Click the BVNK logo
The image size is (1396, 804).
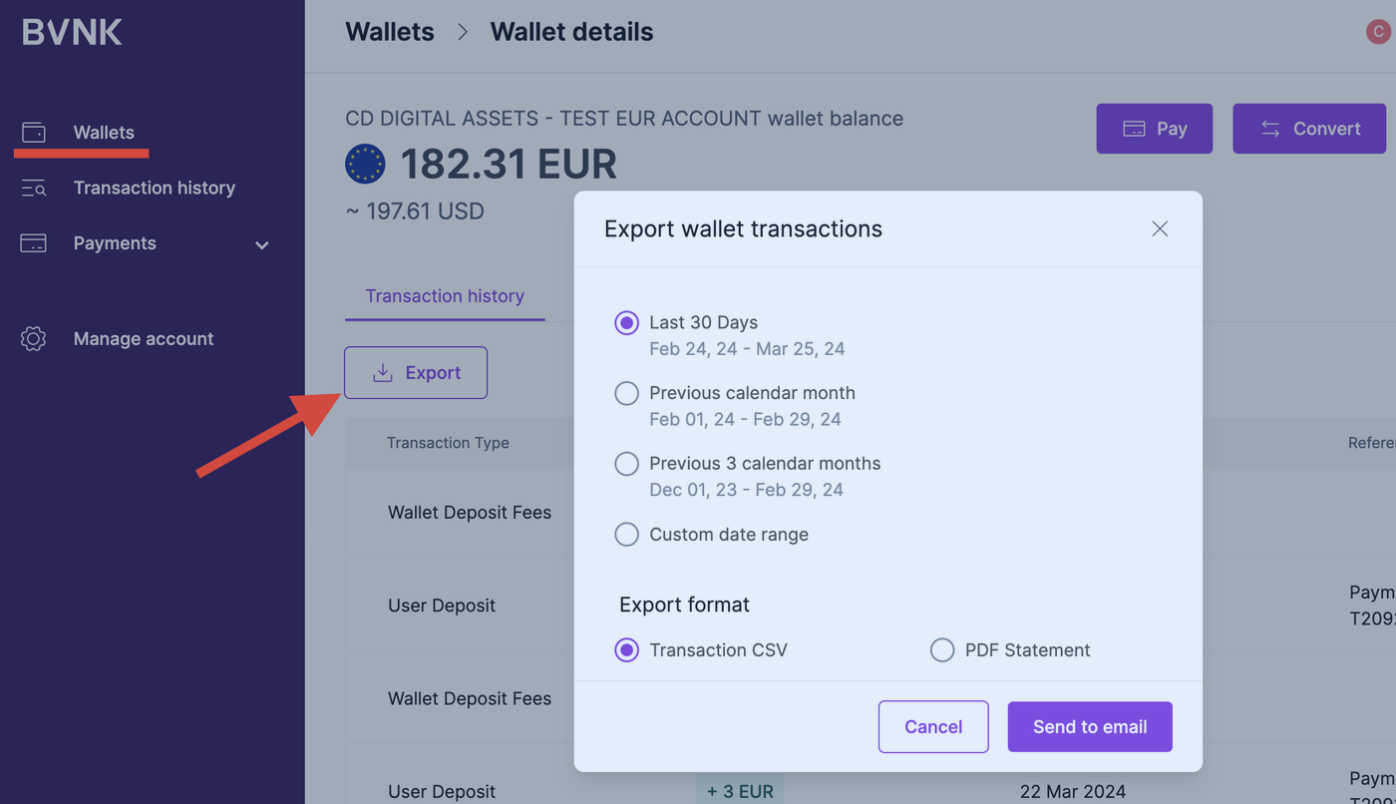72,32
